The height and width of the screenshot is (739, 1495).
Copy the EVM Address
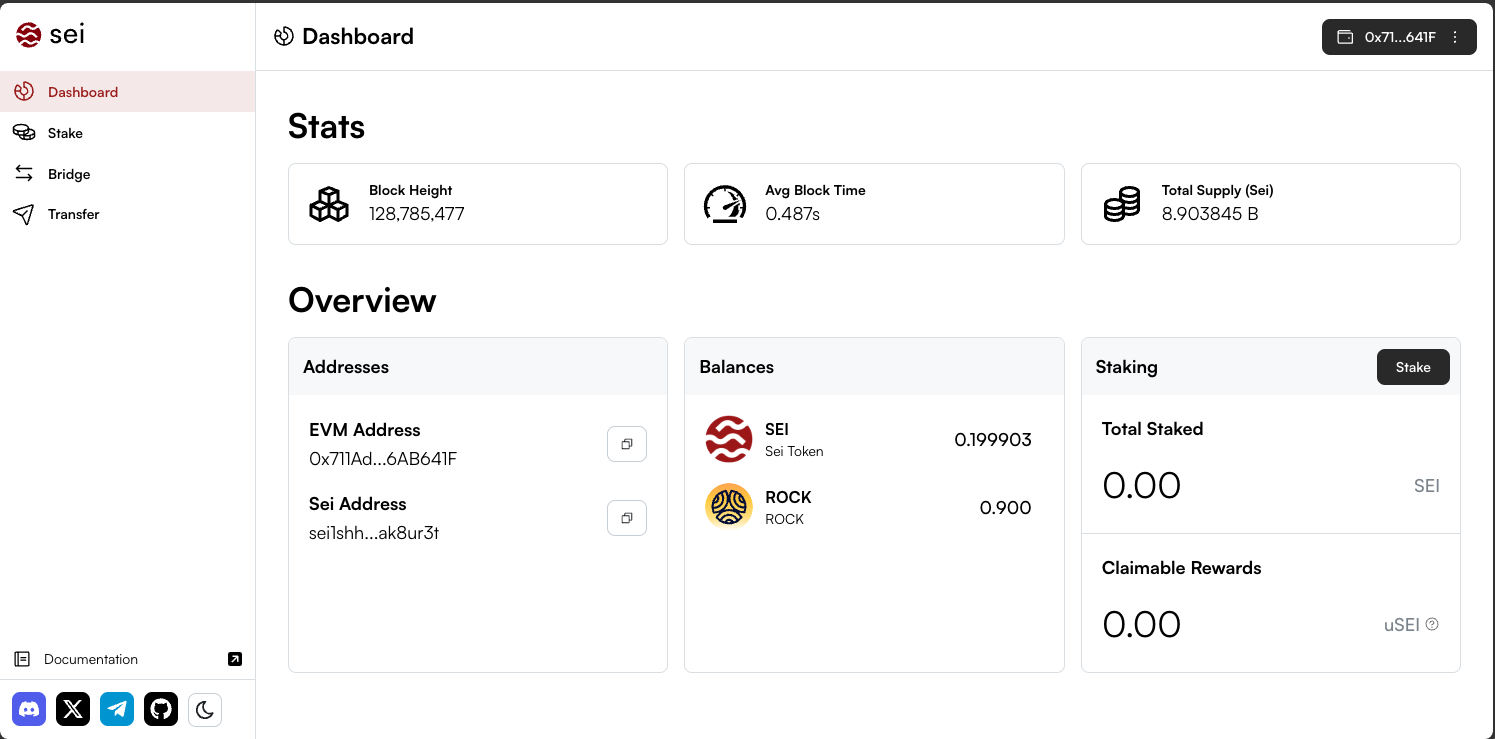[627, 444]
